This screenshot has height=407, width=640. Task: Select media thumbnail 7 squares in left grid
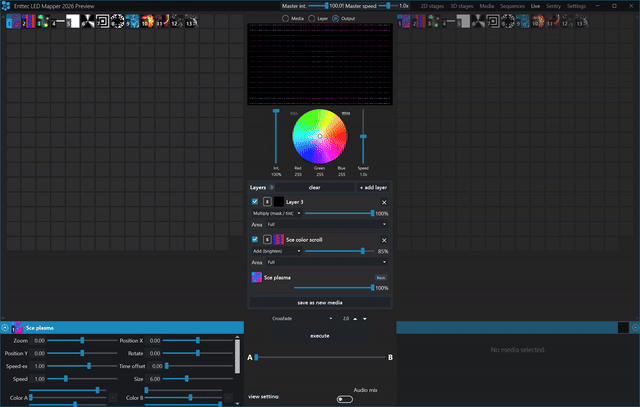click(x=102, y=21)
